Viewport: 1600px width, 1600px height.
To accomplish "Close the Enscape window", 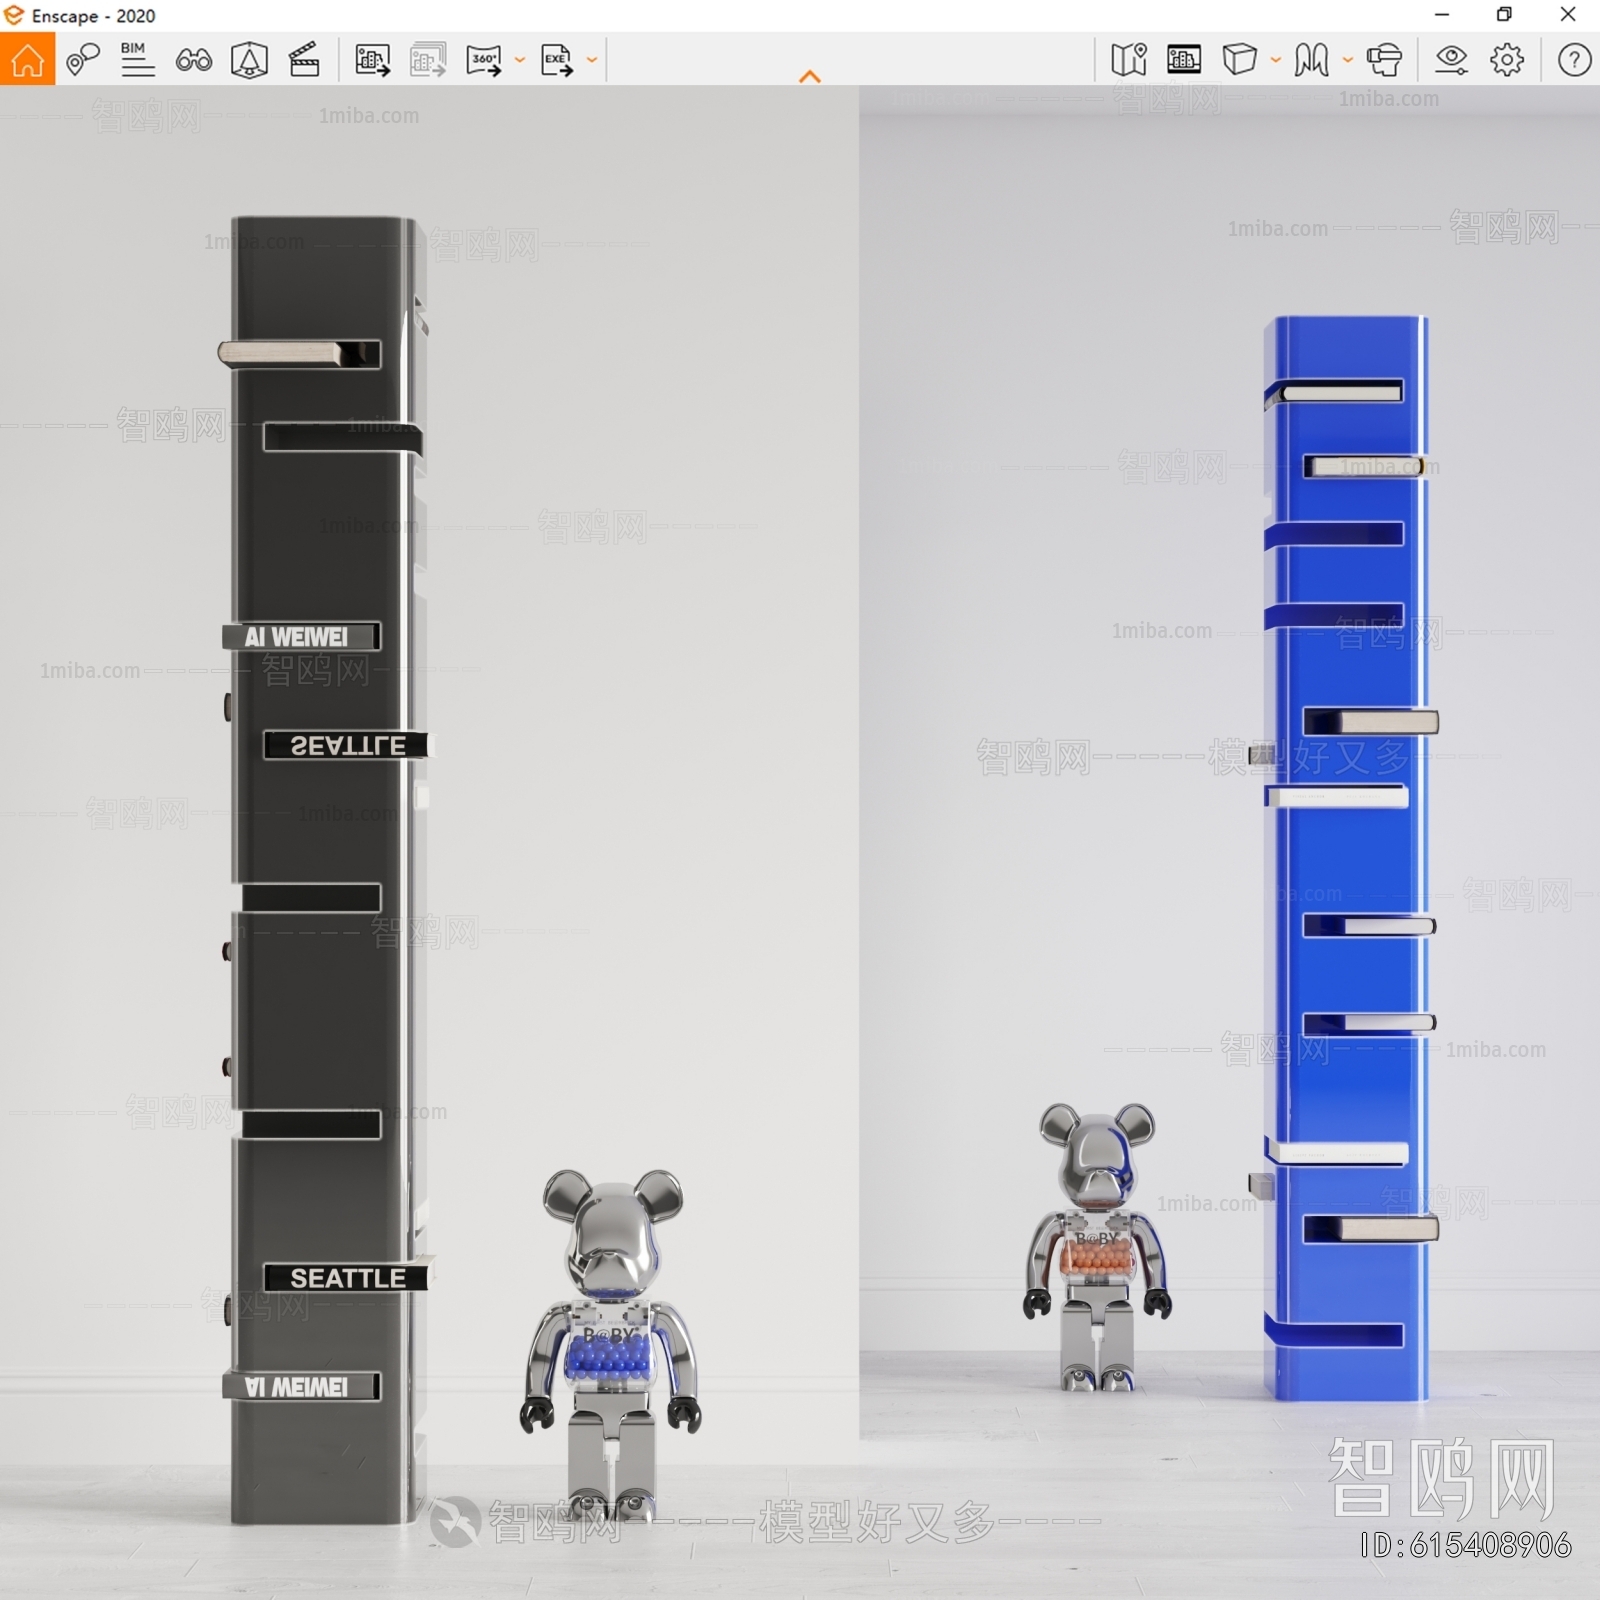I will tap(1568, 15).
